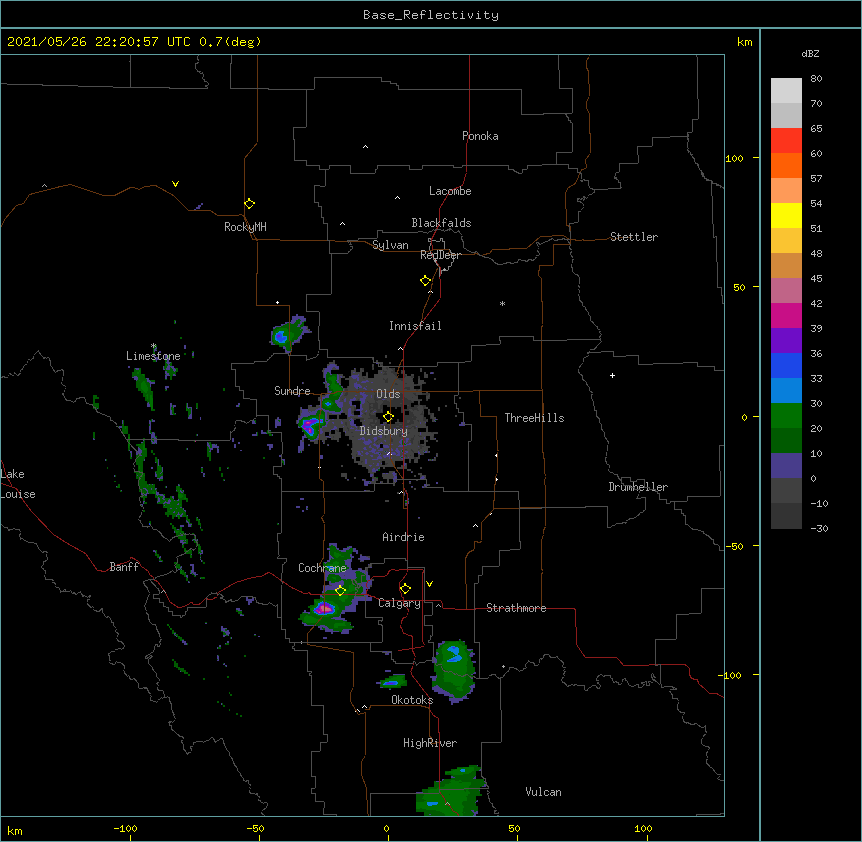The width and height of the screenshot is (862, 842).
Task: Select the yellow V marker northeast of Calgary
Action: (x=429, y=584)
